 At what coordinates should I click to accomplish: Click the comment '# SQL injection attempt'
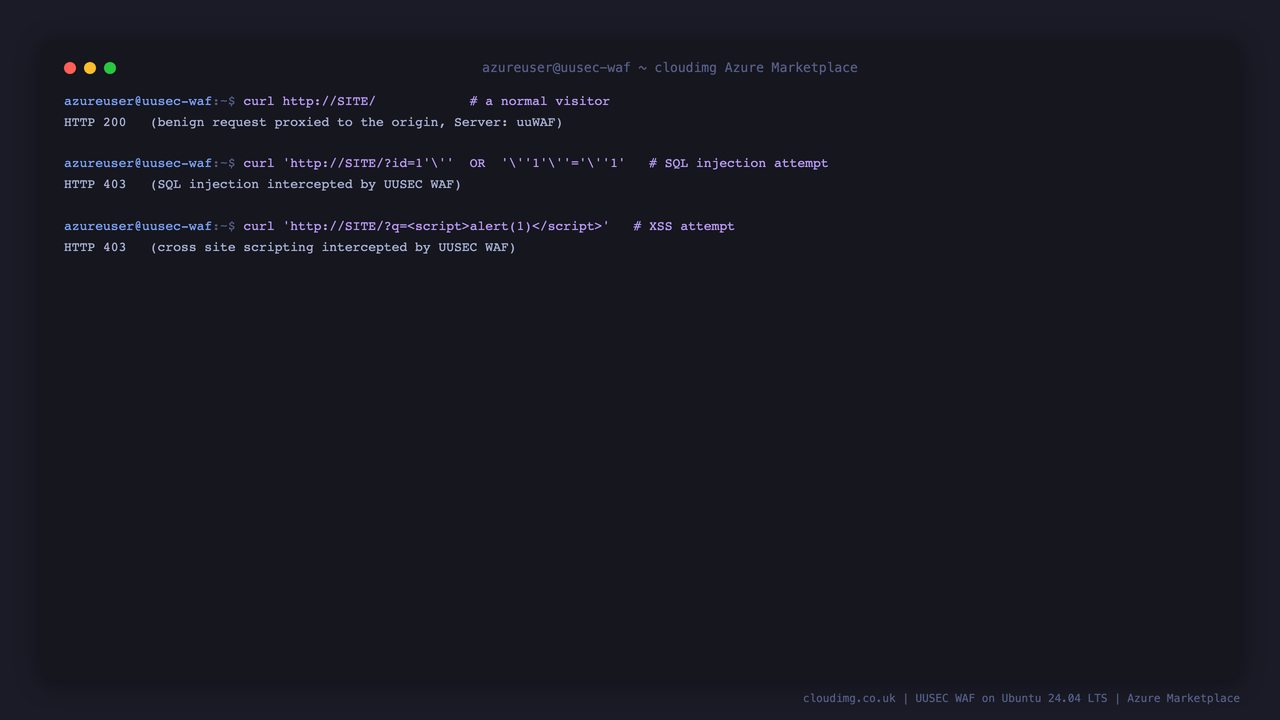click(x=738, y=163)
